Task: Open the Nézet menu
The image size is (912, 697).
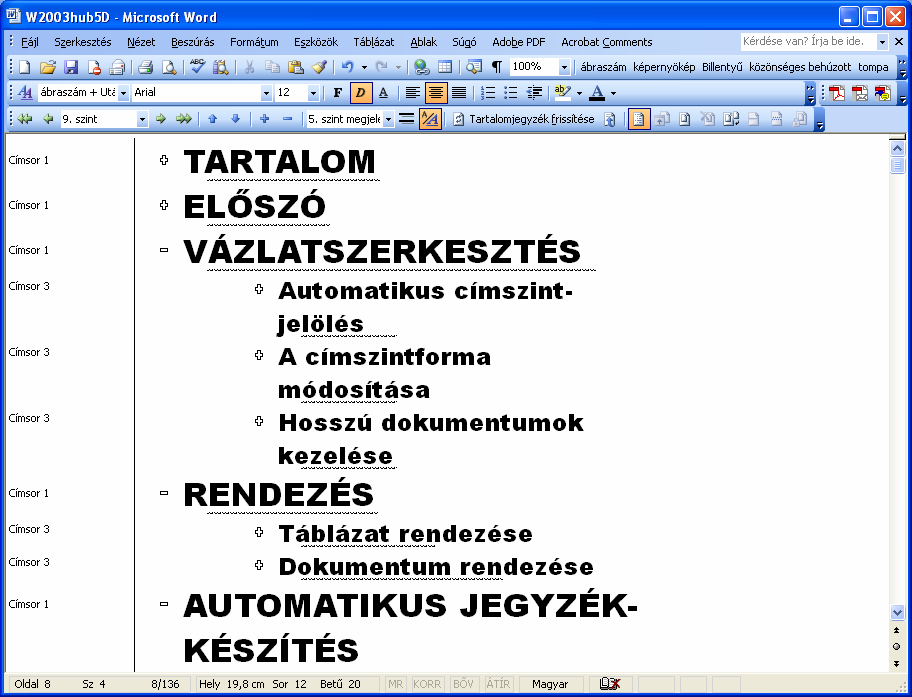Action: point(141,42)
